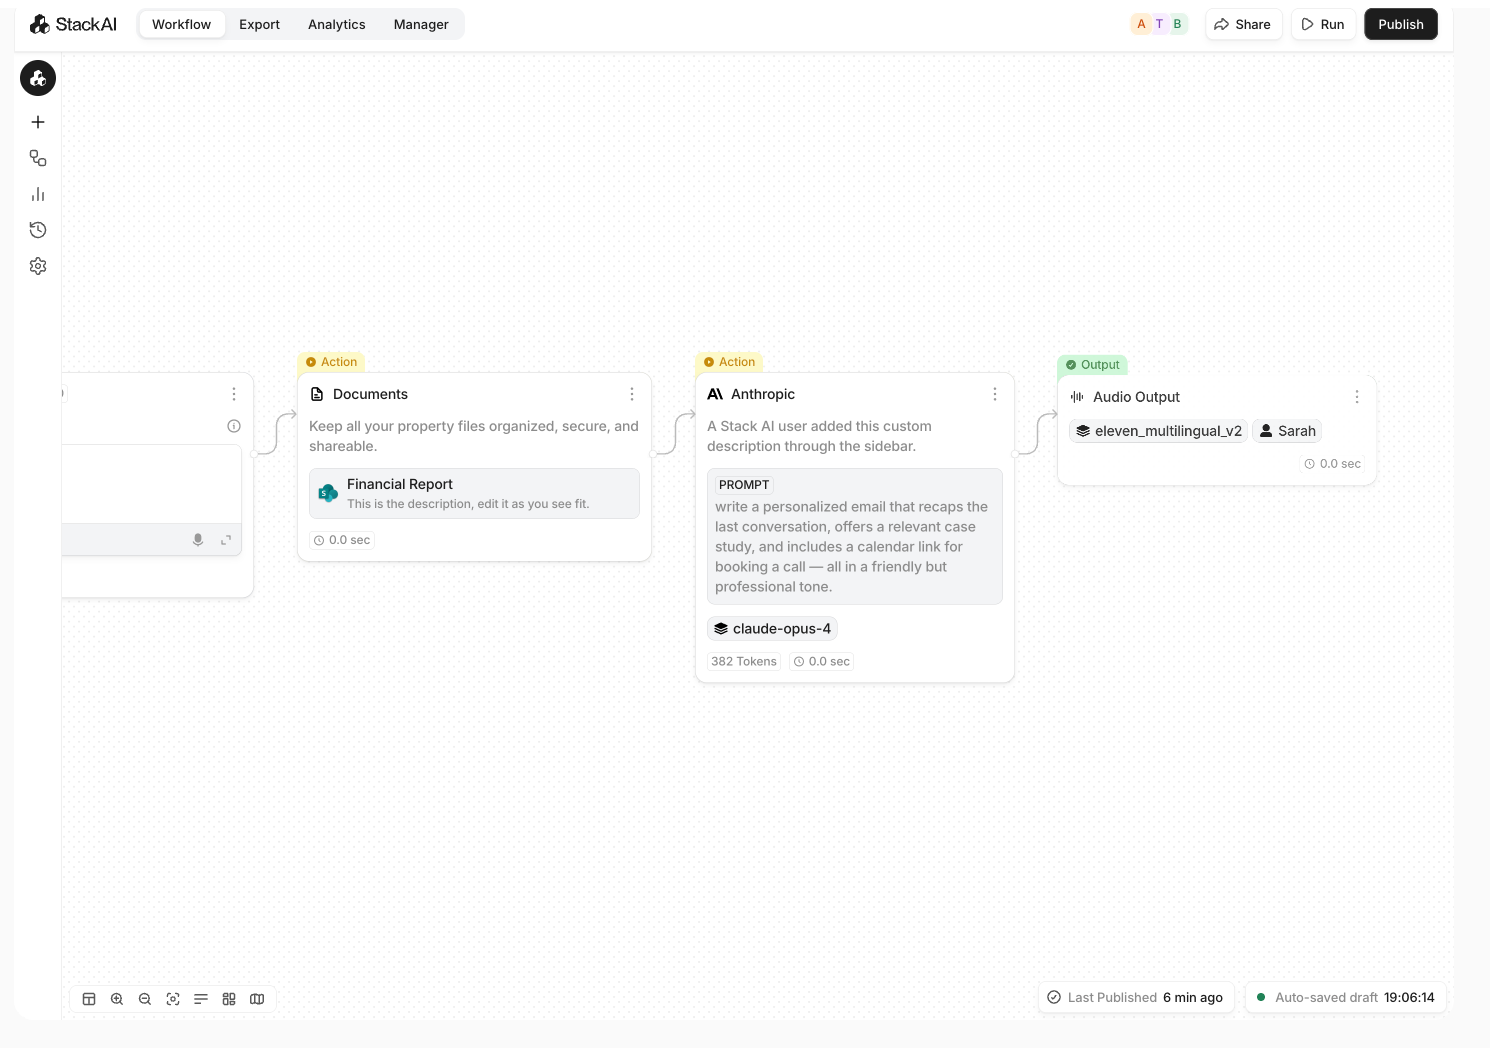Click the plus icon in the left sidebar
Viewport: 1490px width, 1048px height.
tap(38, 122)
